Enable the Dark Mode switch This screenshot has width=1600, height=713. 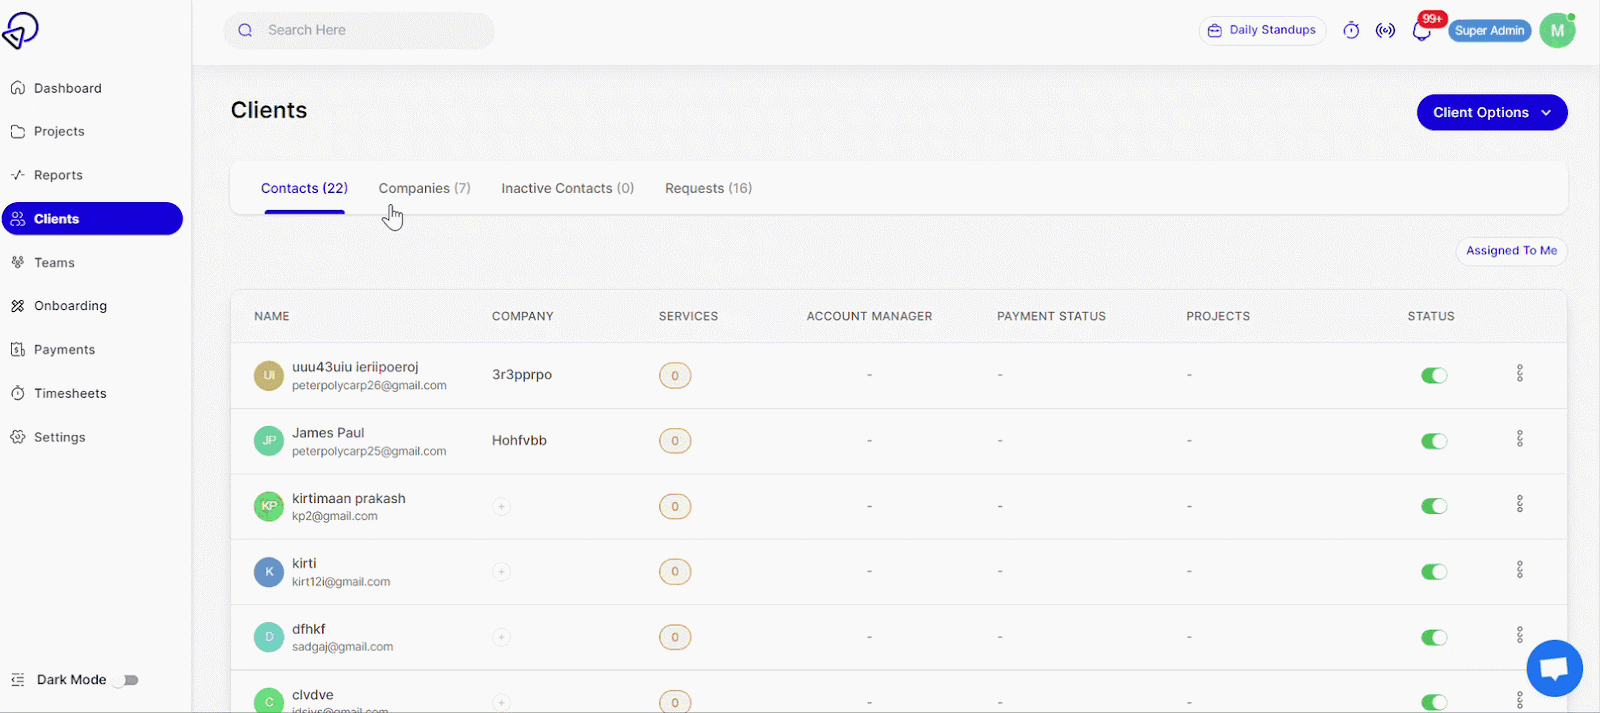(x=126, y=680)
